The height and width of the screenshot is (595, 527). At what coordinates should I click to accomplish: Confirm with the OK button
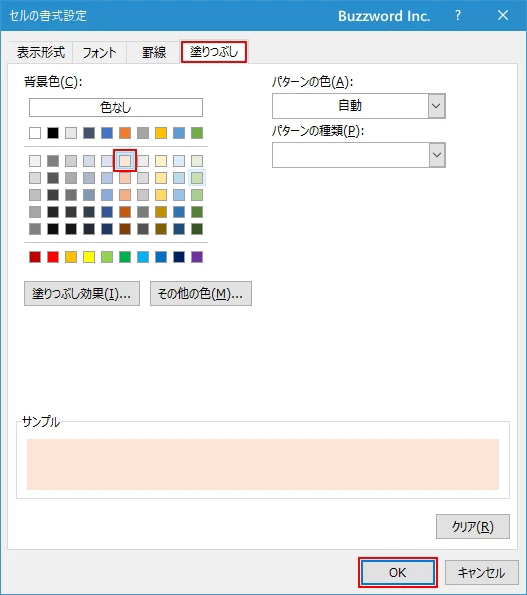398,572
